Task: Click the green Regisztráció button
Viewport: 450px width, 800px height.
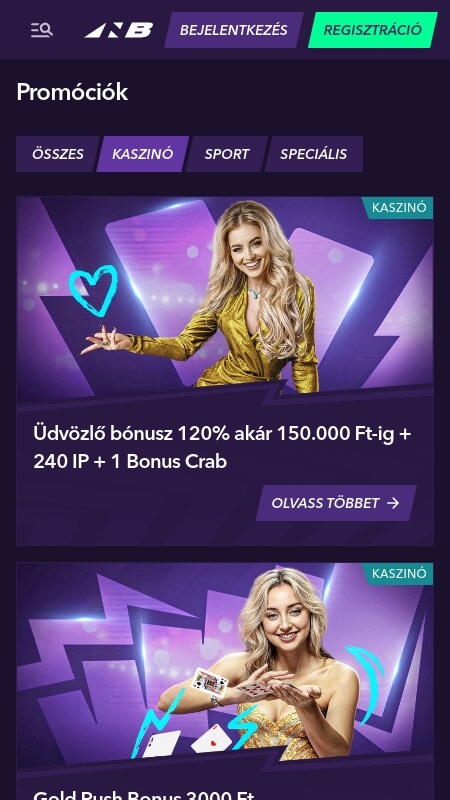Action: click(372, 30)
